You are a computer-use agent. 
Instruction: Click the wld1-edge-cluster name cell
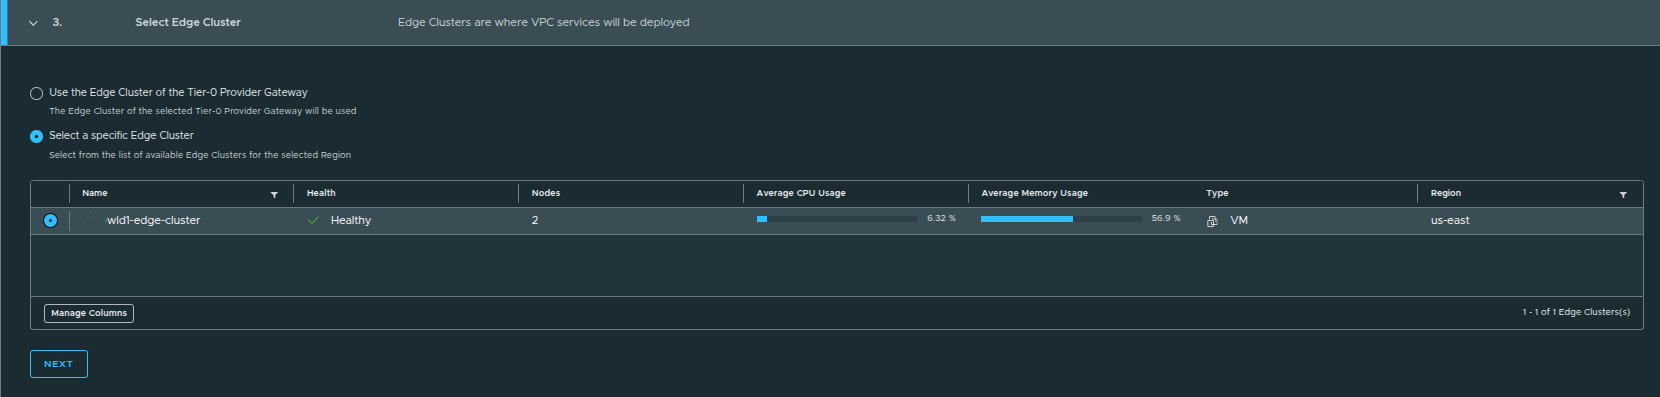[x=154, y=220]
